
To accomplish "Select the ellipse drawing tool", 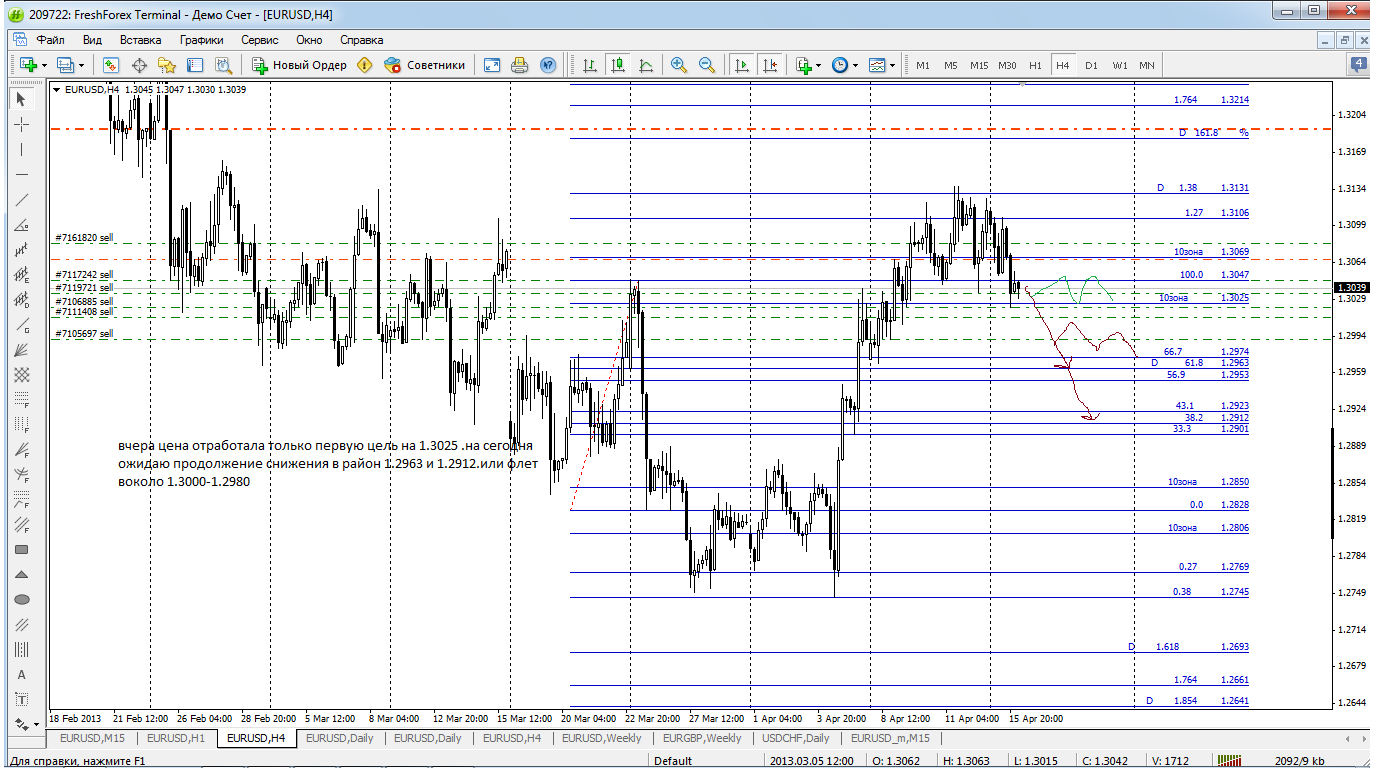I will [x=22, y=600].
